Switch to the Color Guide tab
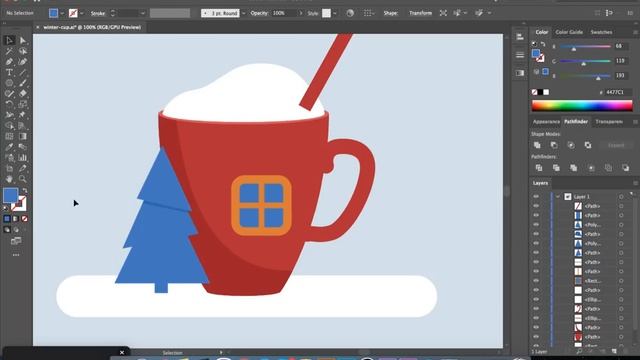 (x=569, y=32)
